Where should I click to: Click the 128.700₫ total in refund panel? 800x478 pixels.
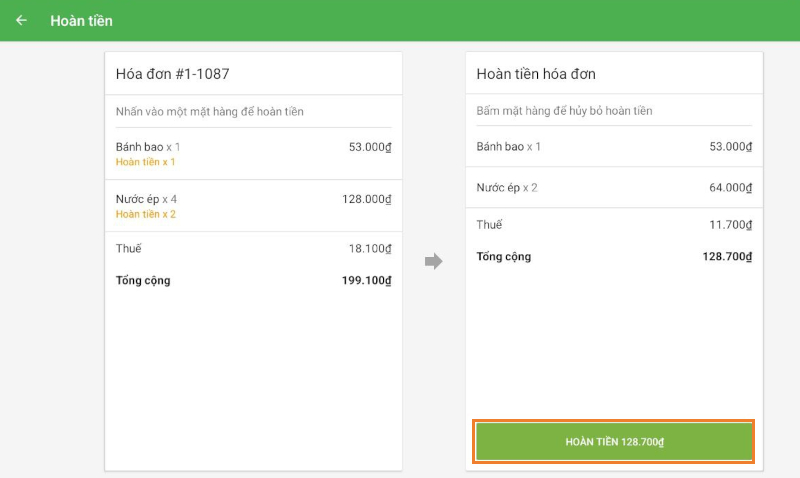coord(727,257)
